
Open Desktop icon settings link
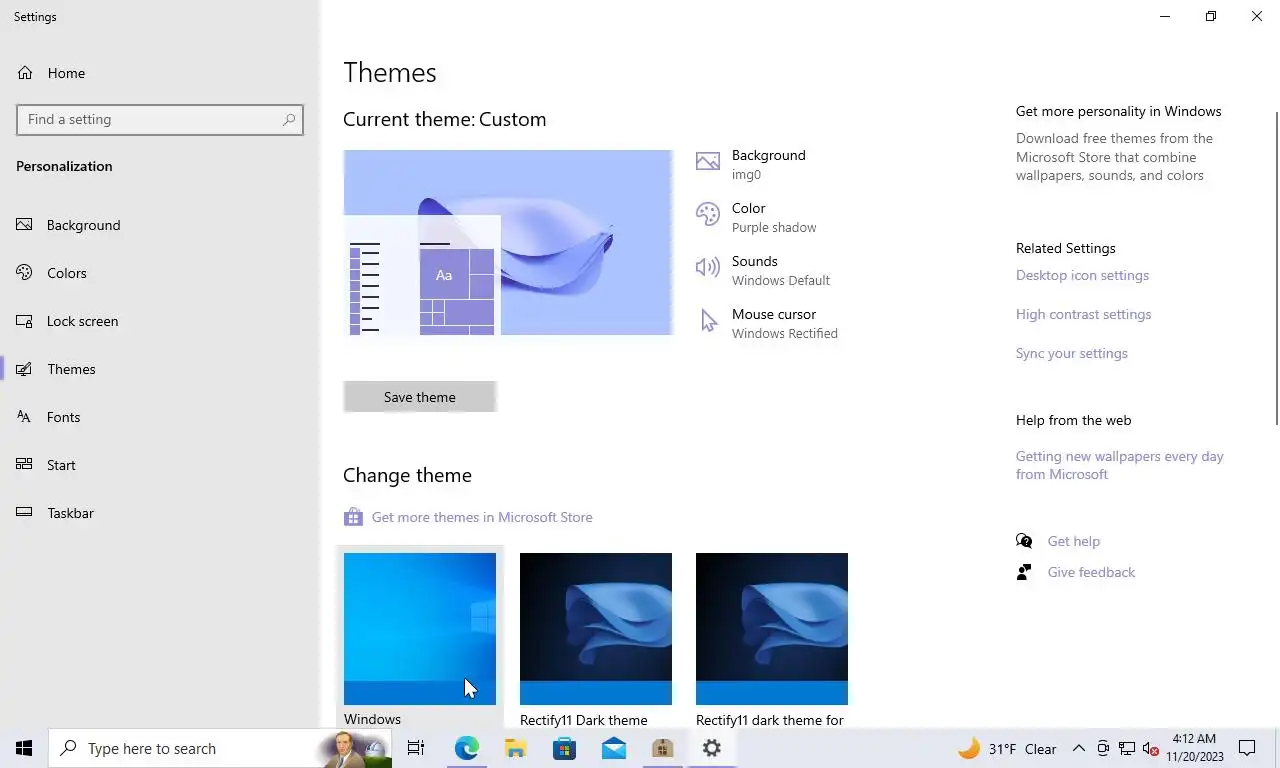1082,275
